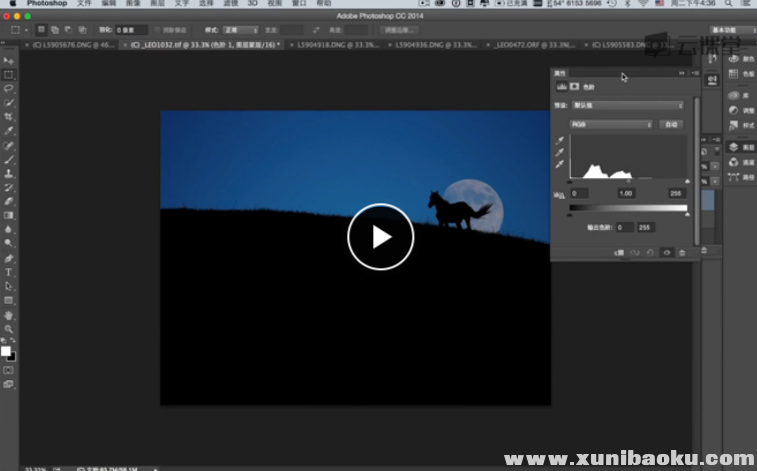Select the Rectangular Marquee tool

tap(9, 75)
